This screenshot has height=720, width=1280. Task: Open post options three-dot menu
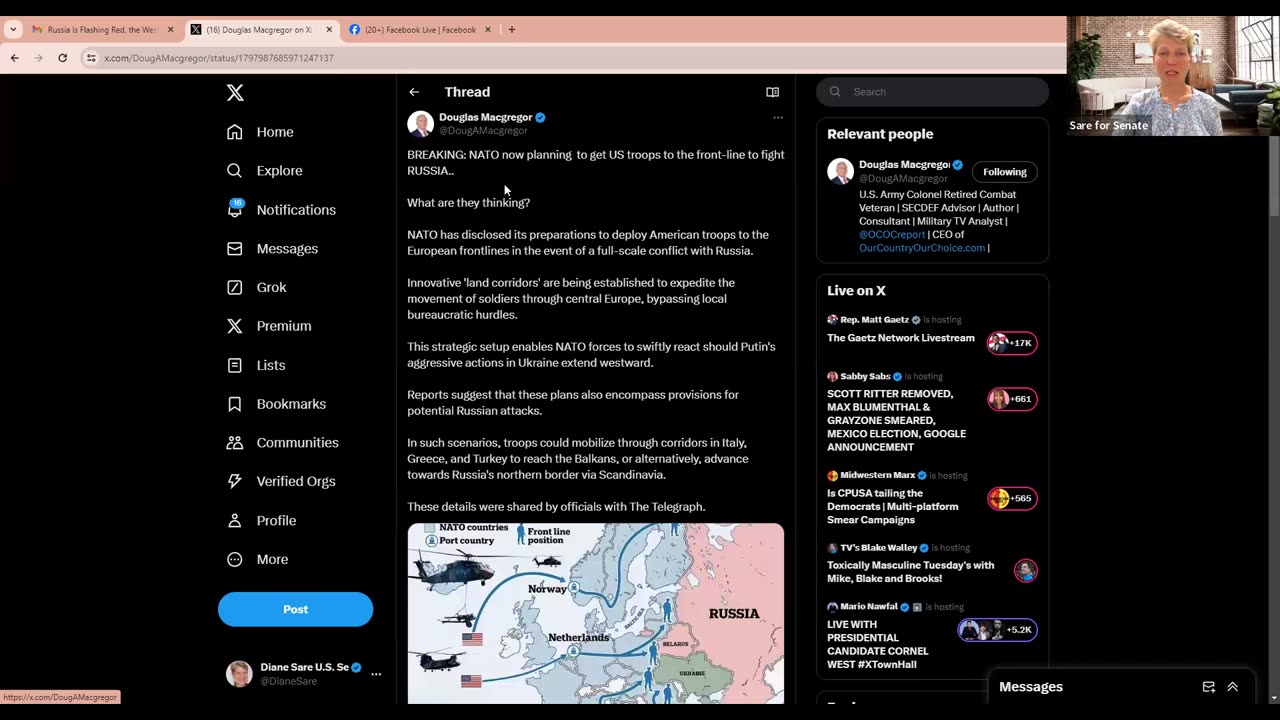[x=778, y=118]
